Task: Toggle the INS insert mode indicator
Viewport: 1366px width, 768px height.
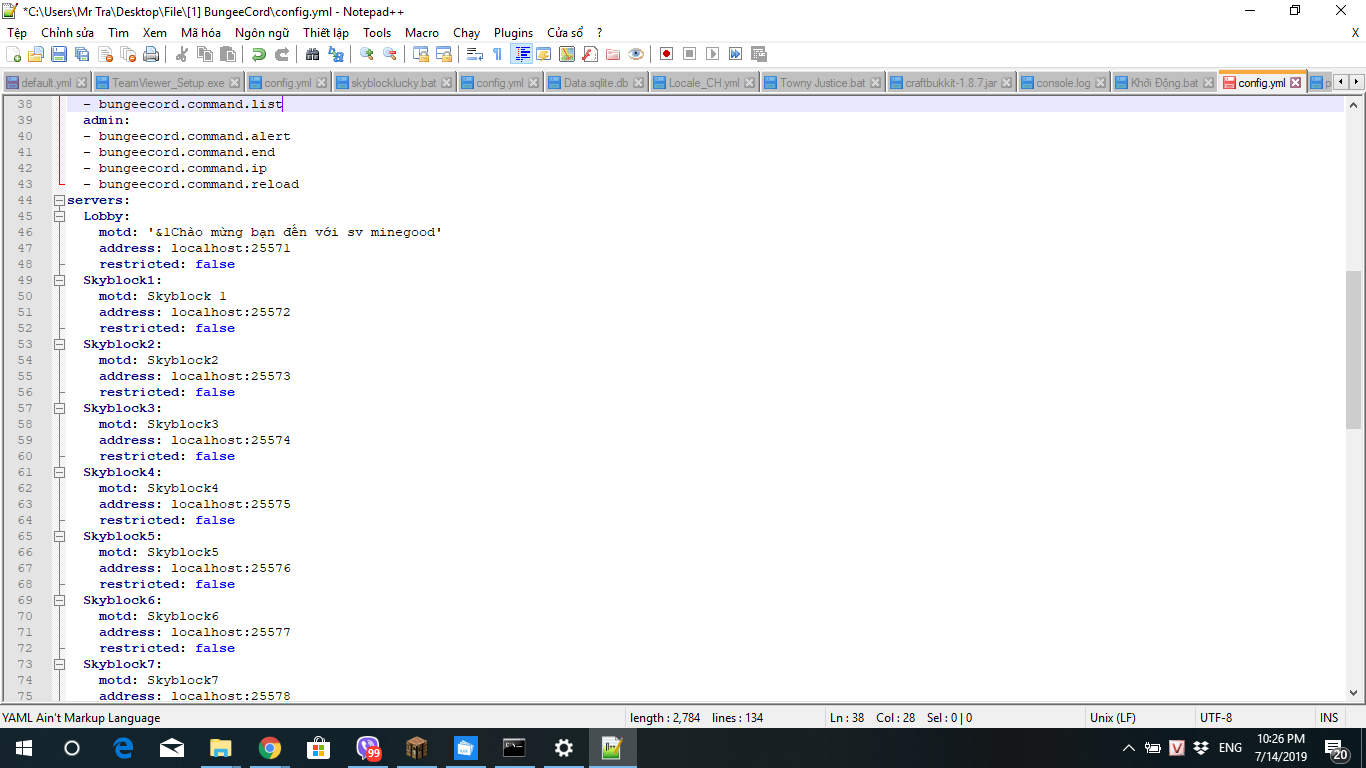Action: [x=1329, y=718]
